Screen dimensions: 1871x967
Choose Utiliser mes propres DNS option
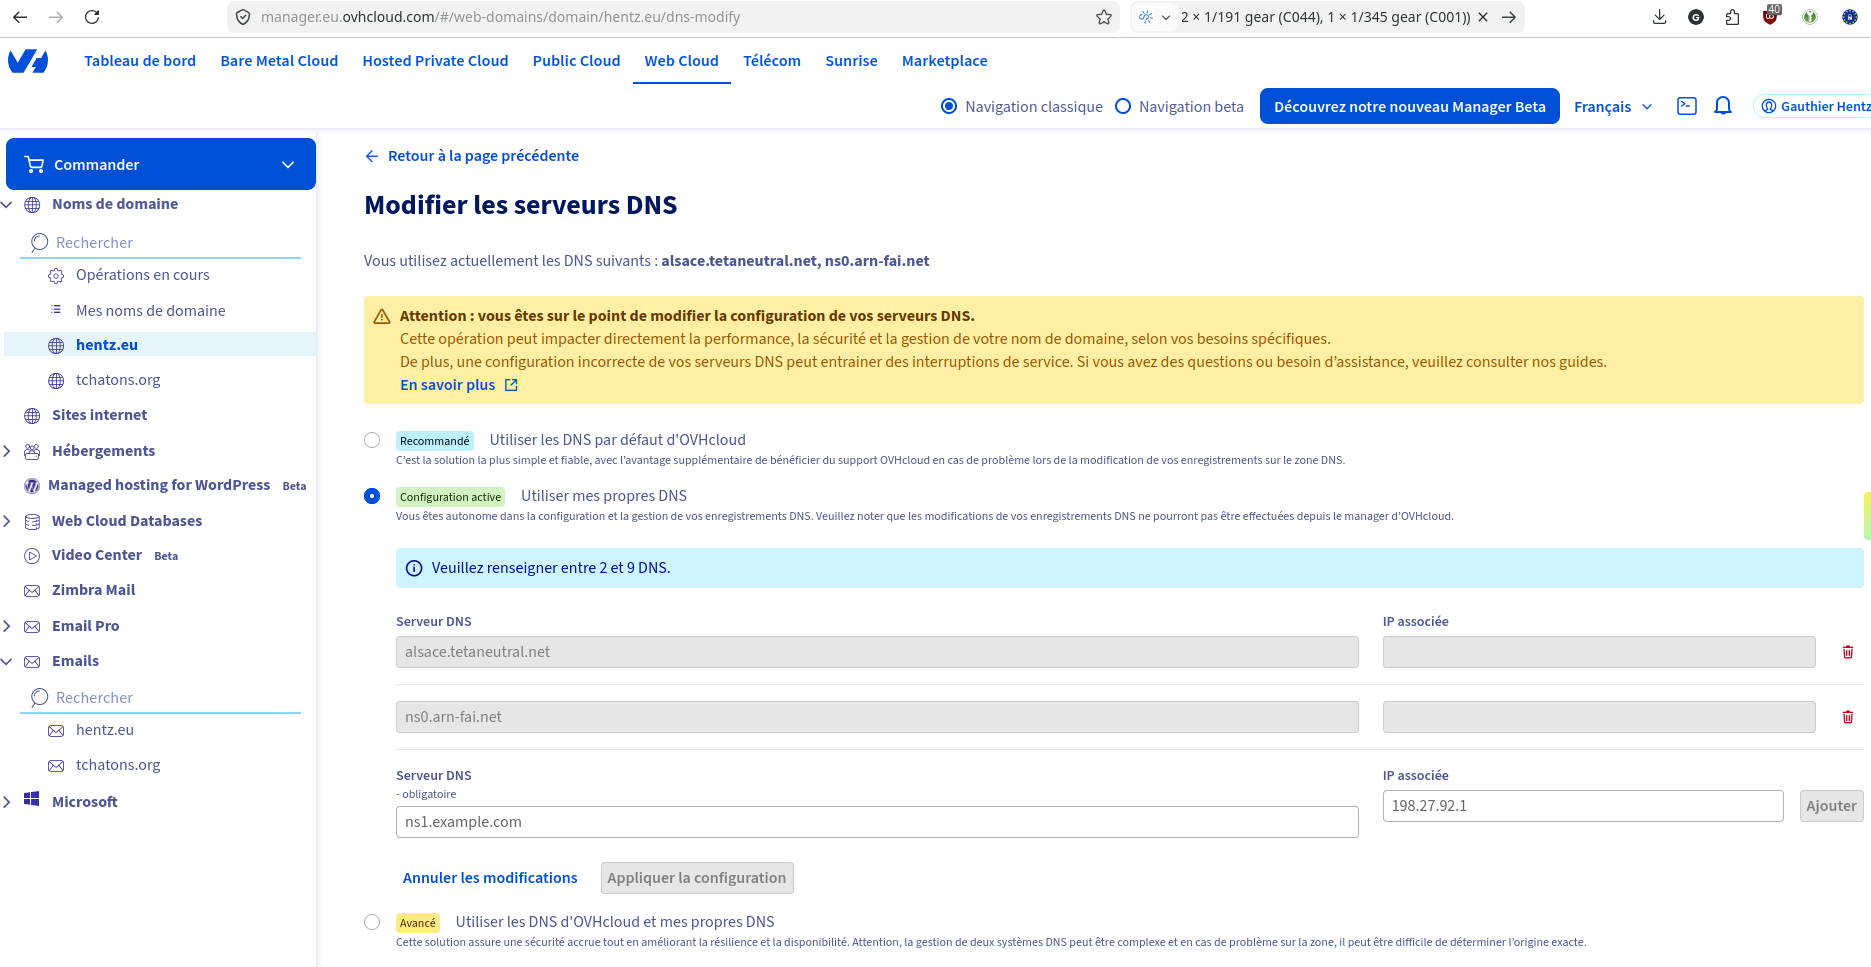(372, 496)
